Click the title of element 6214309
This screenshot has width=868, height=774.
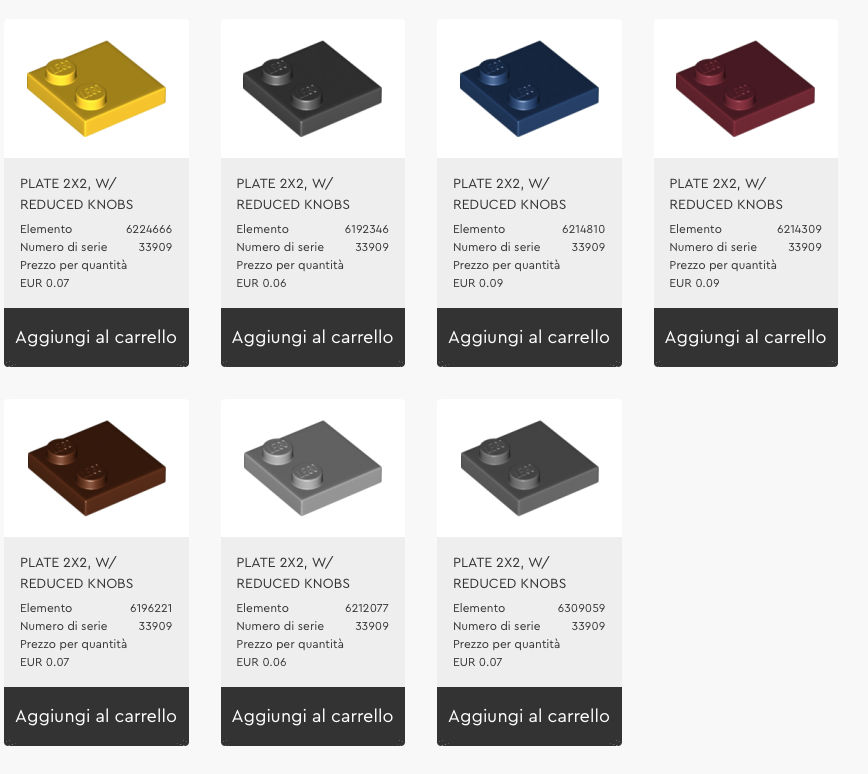tap(726, 194)
